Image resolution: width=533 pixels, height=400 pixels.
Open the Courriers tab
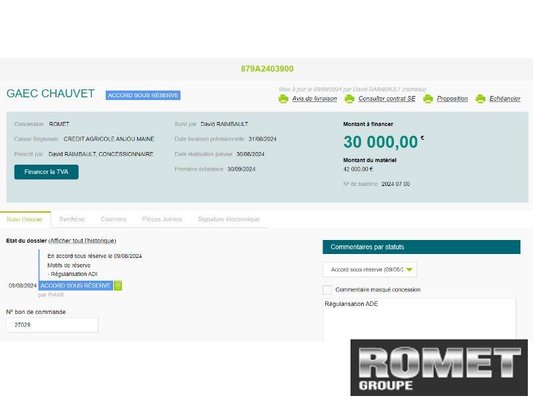114,219
